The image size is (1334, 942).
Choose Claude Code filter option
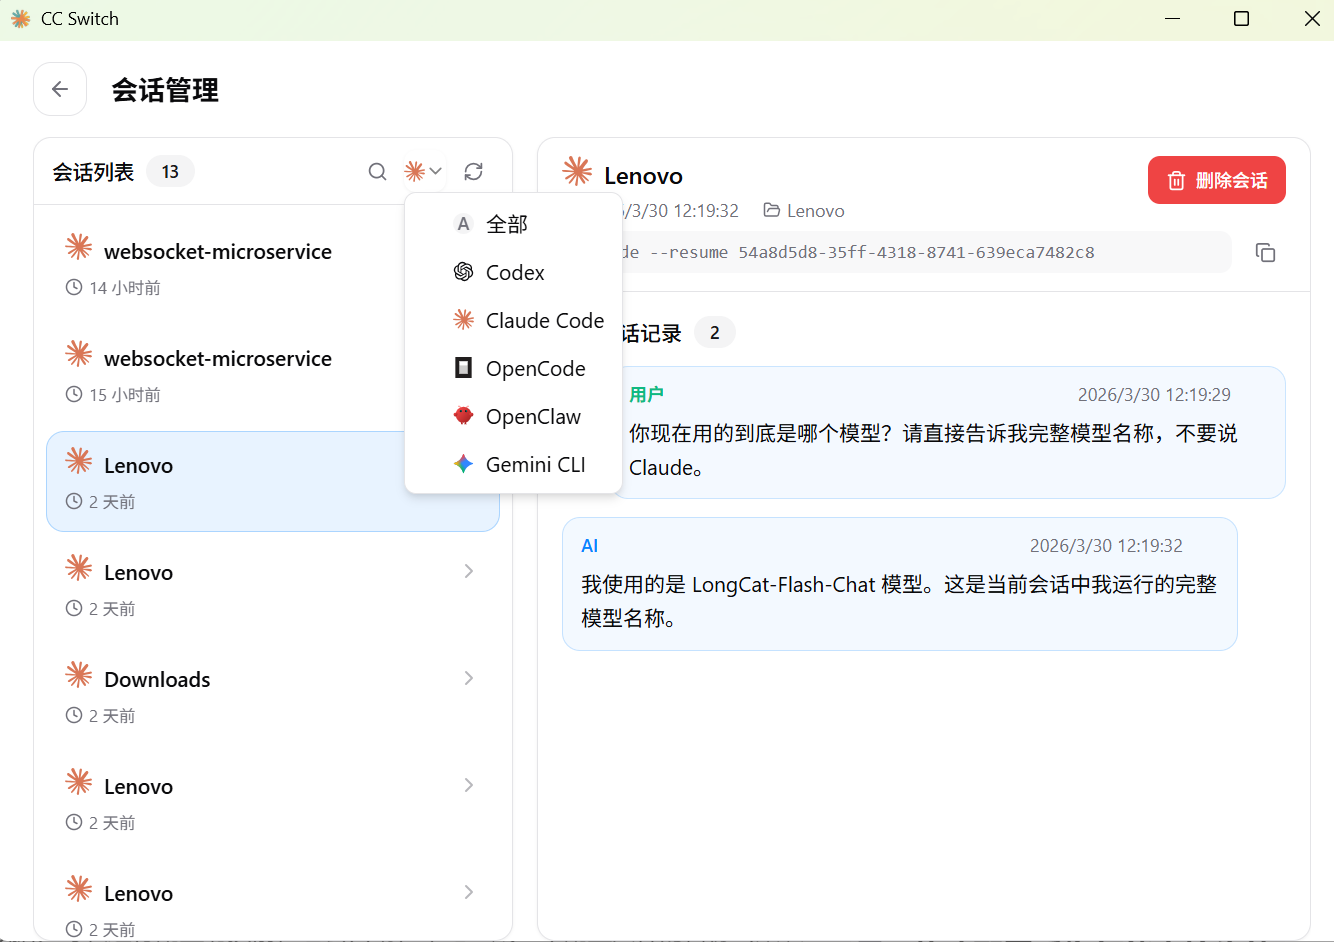pyautogui.click(x=513, y=320)
